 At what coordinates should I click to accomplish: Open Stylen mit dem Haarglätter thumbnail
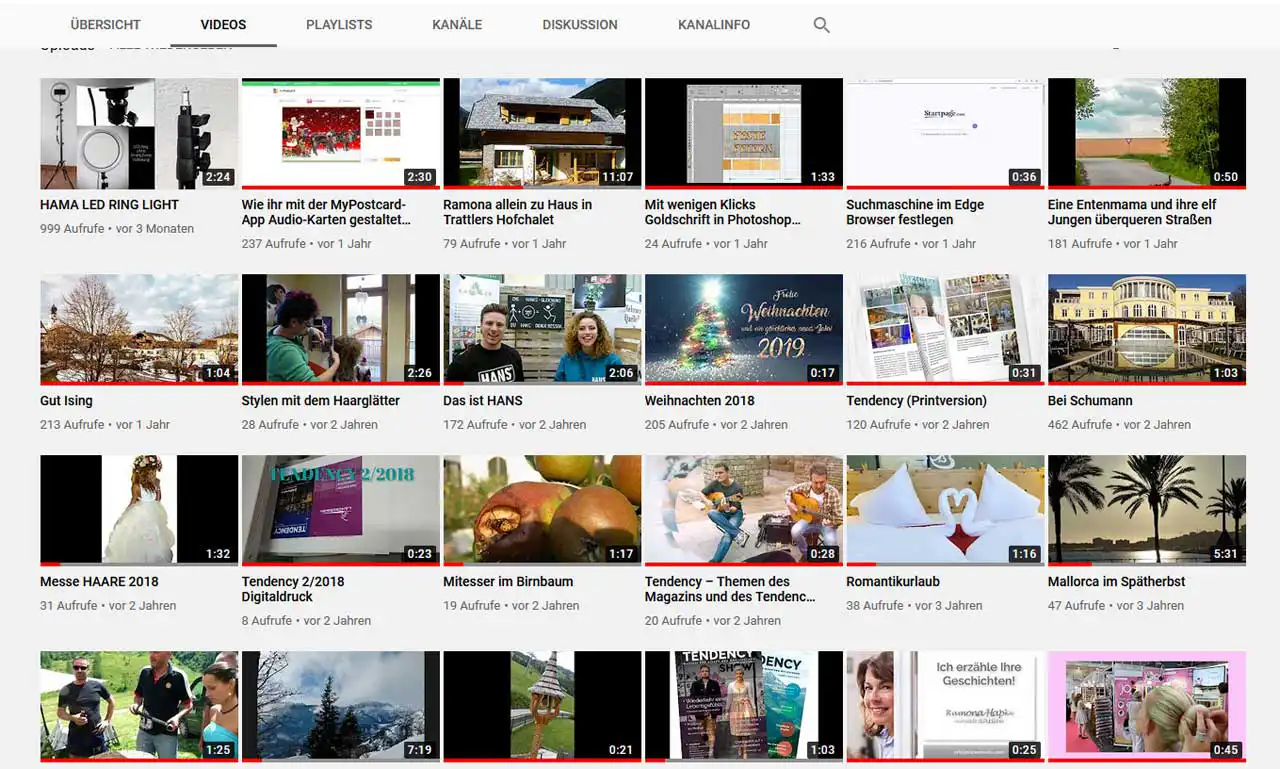341,330
